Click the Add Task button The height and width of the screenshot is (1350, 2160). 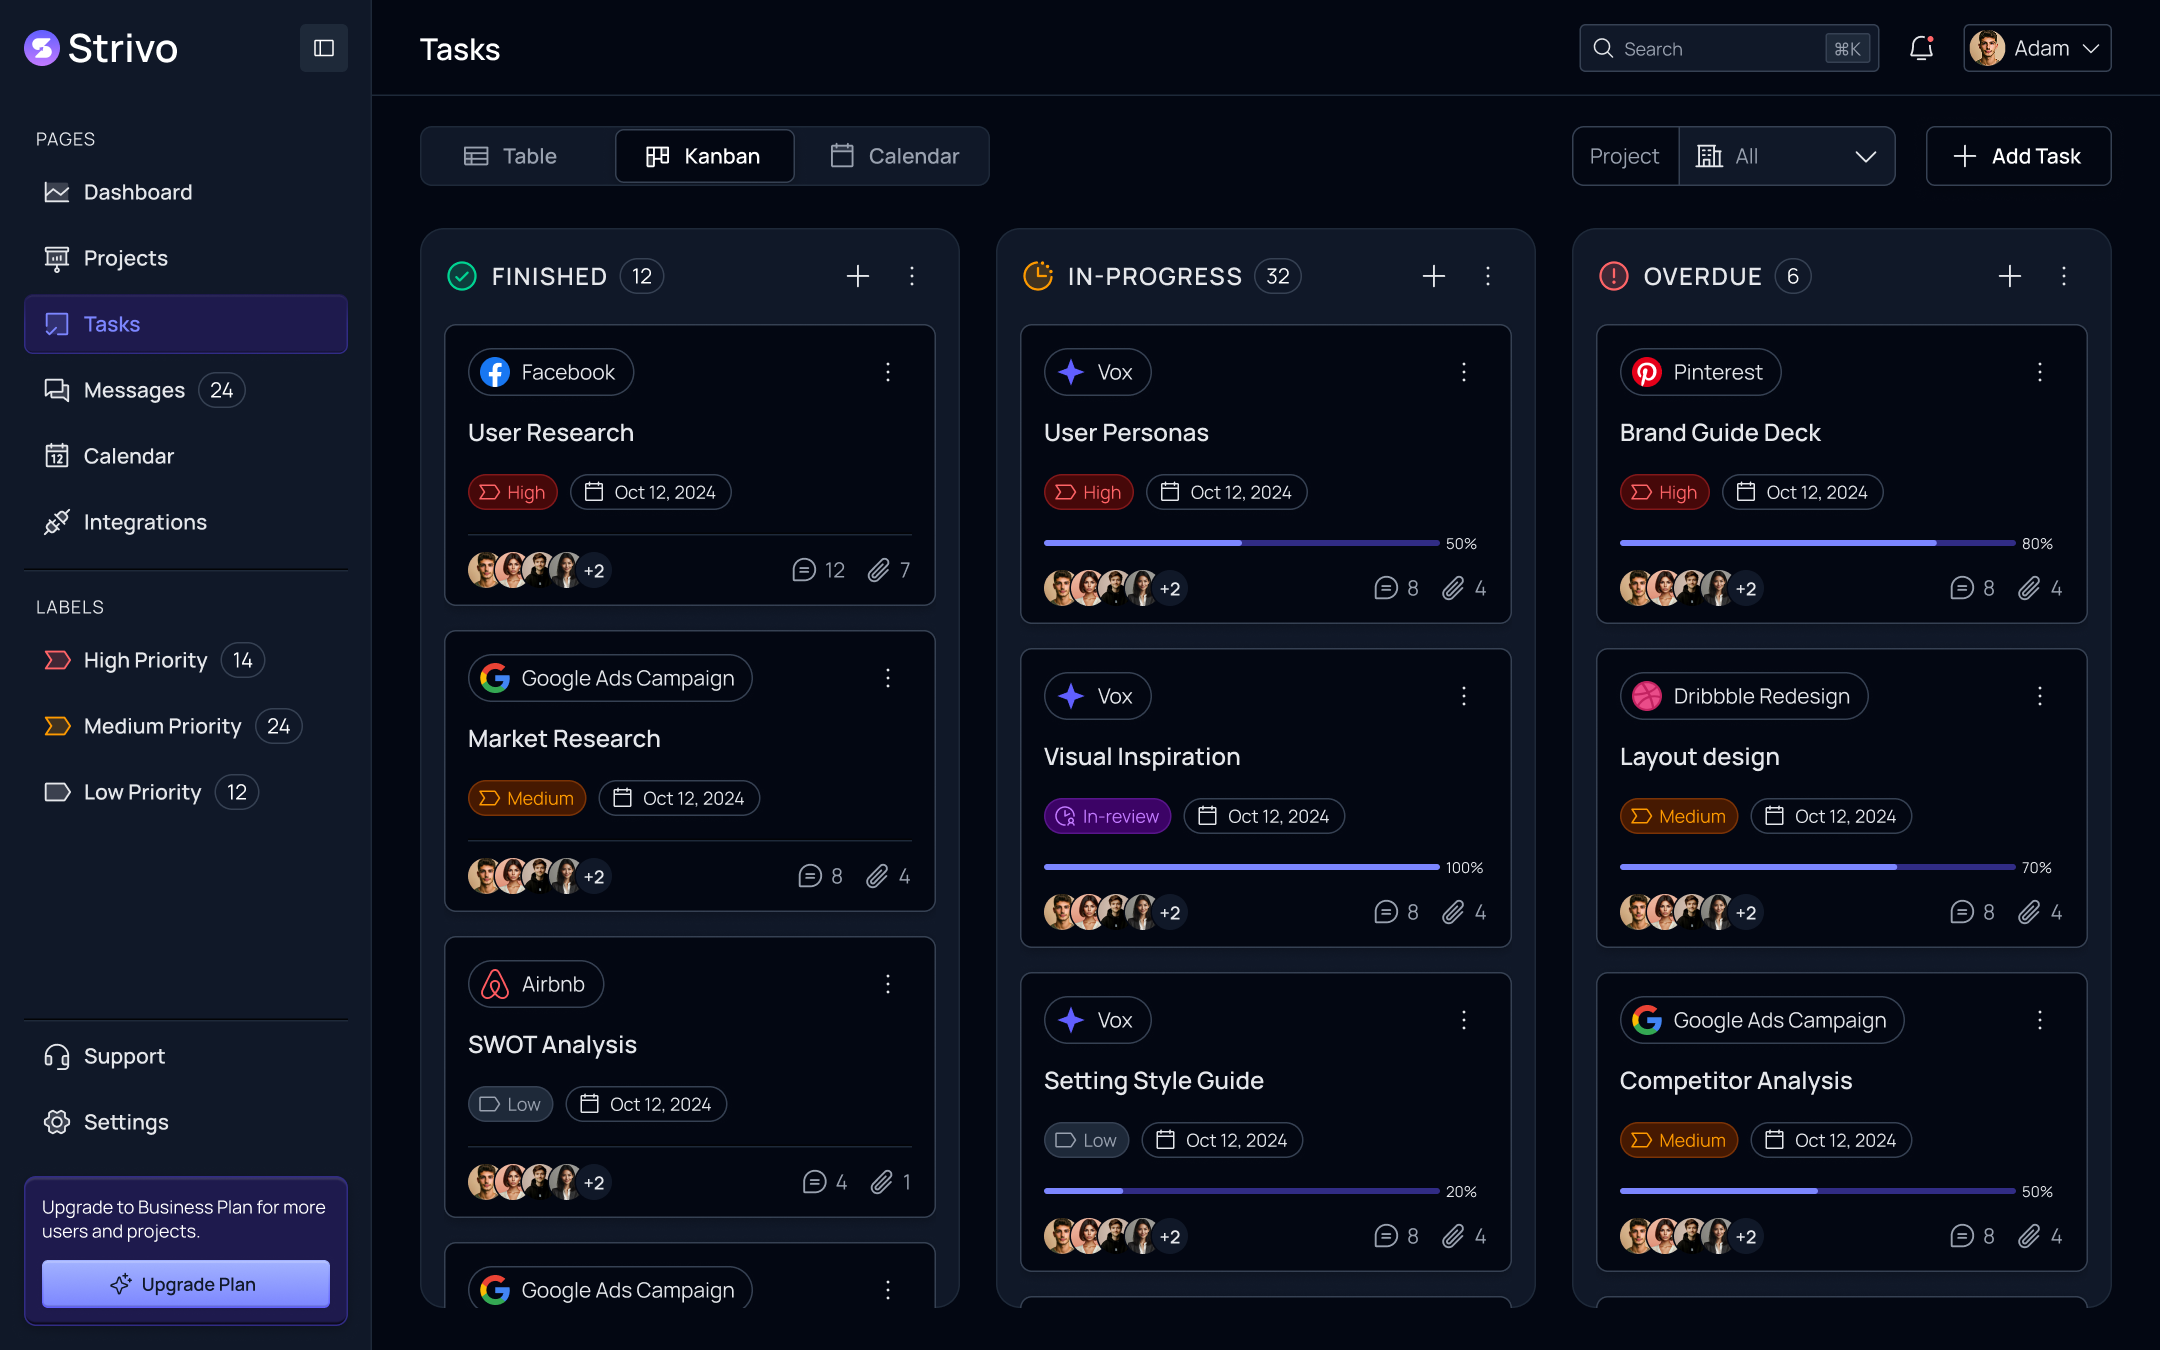pyautogui.click(x=2018, y=156)
